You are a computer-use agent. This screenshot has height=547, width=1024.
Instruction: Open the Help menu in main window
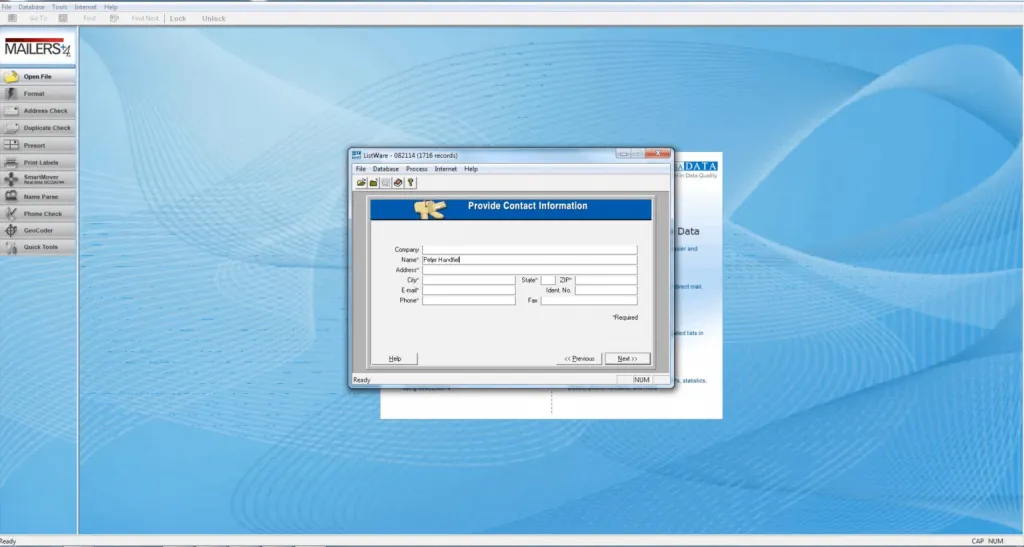click(111, 7)
